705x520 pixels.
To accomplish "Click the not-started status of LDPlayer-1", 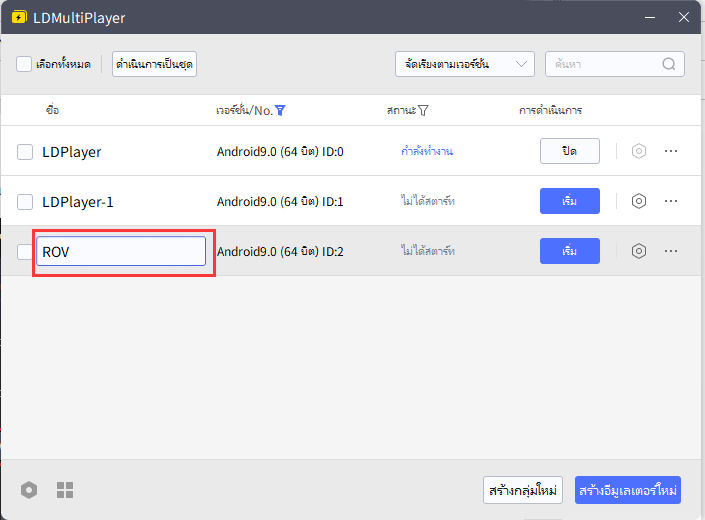I will tap(428, 201).
